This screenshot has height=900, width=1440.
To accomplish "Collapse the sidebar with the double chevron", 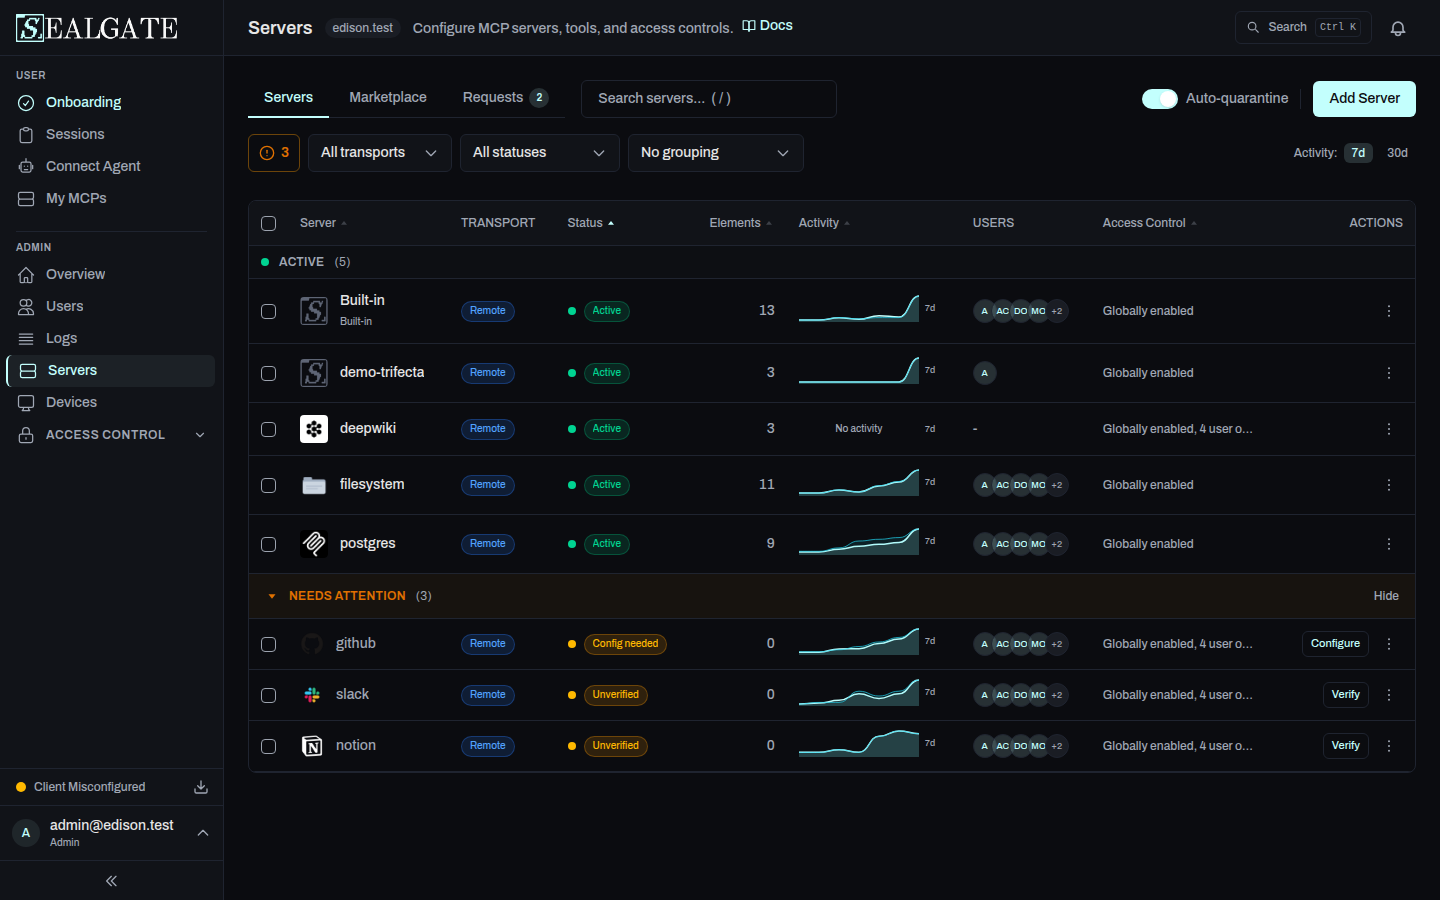I will point(111,881).
